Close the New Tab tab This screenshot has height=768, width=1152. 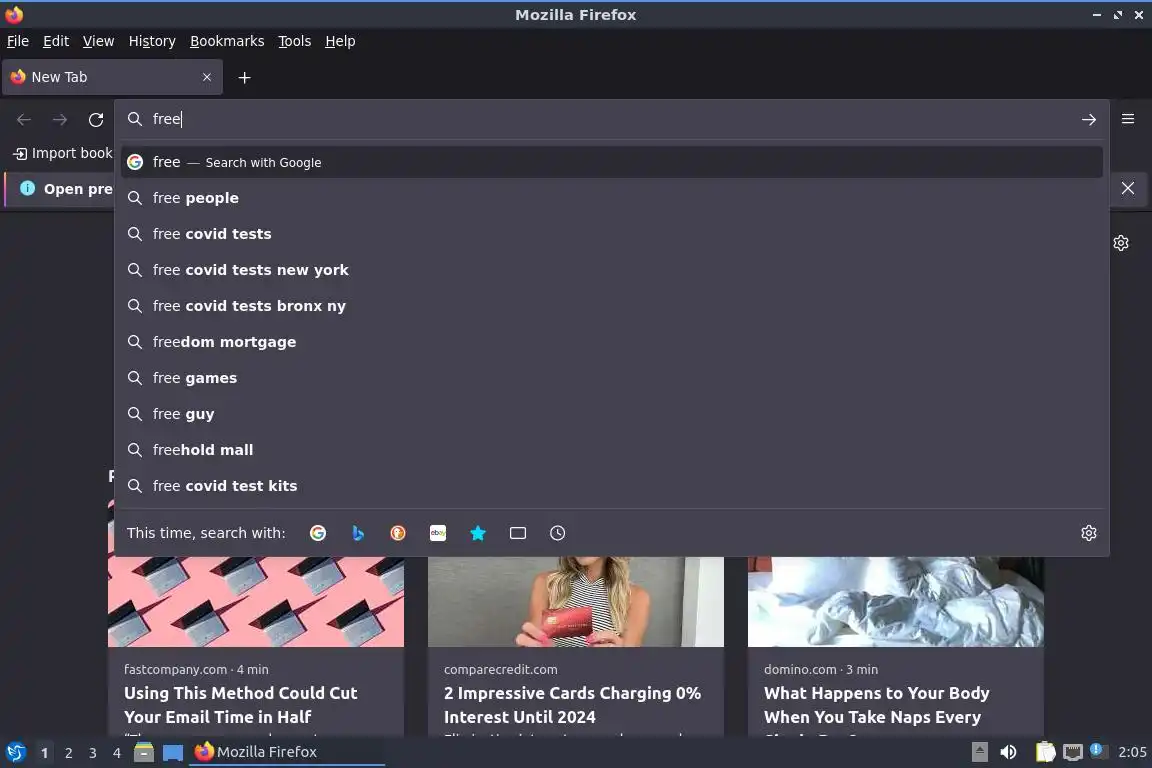[206, 77]
